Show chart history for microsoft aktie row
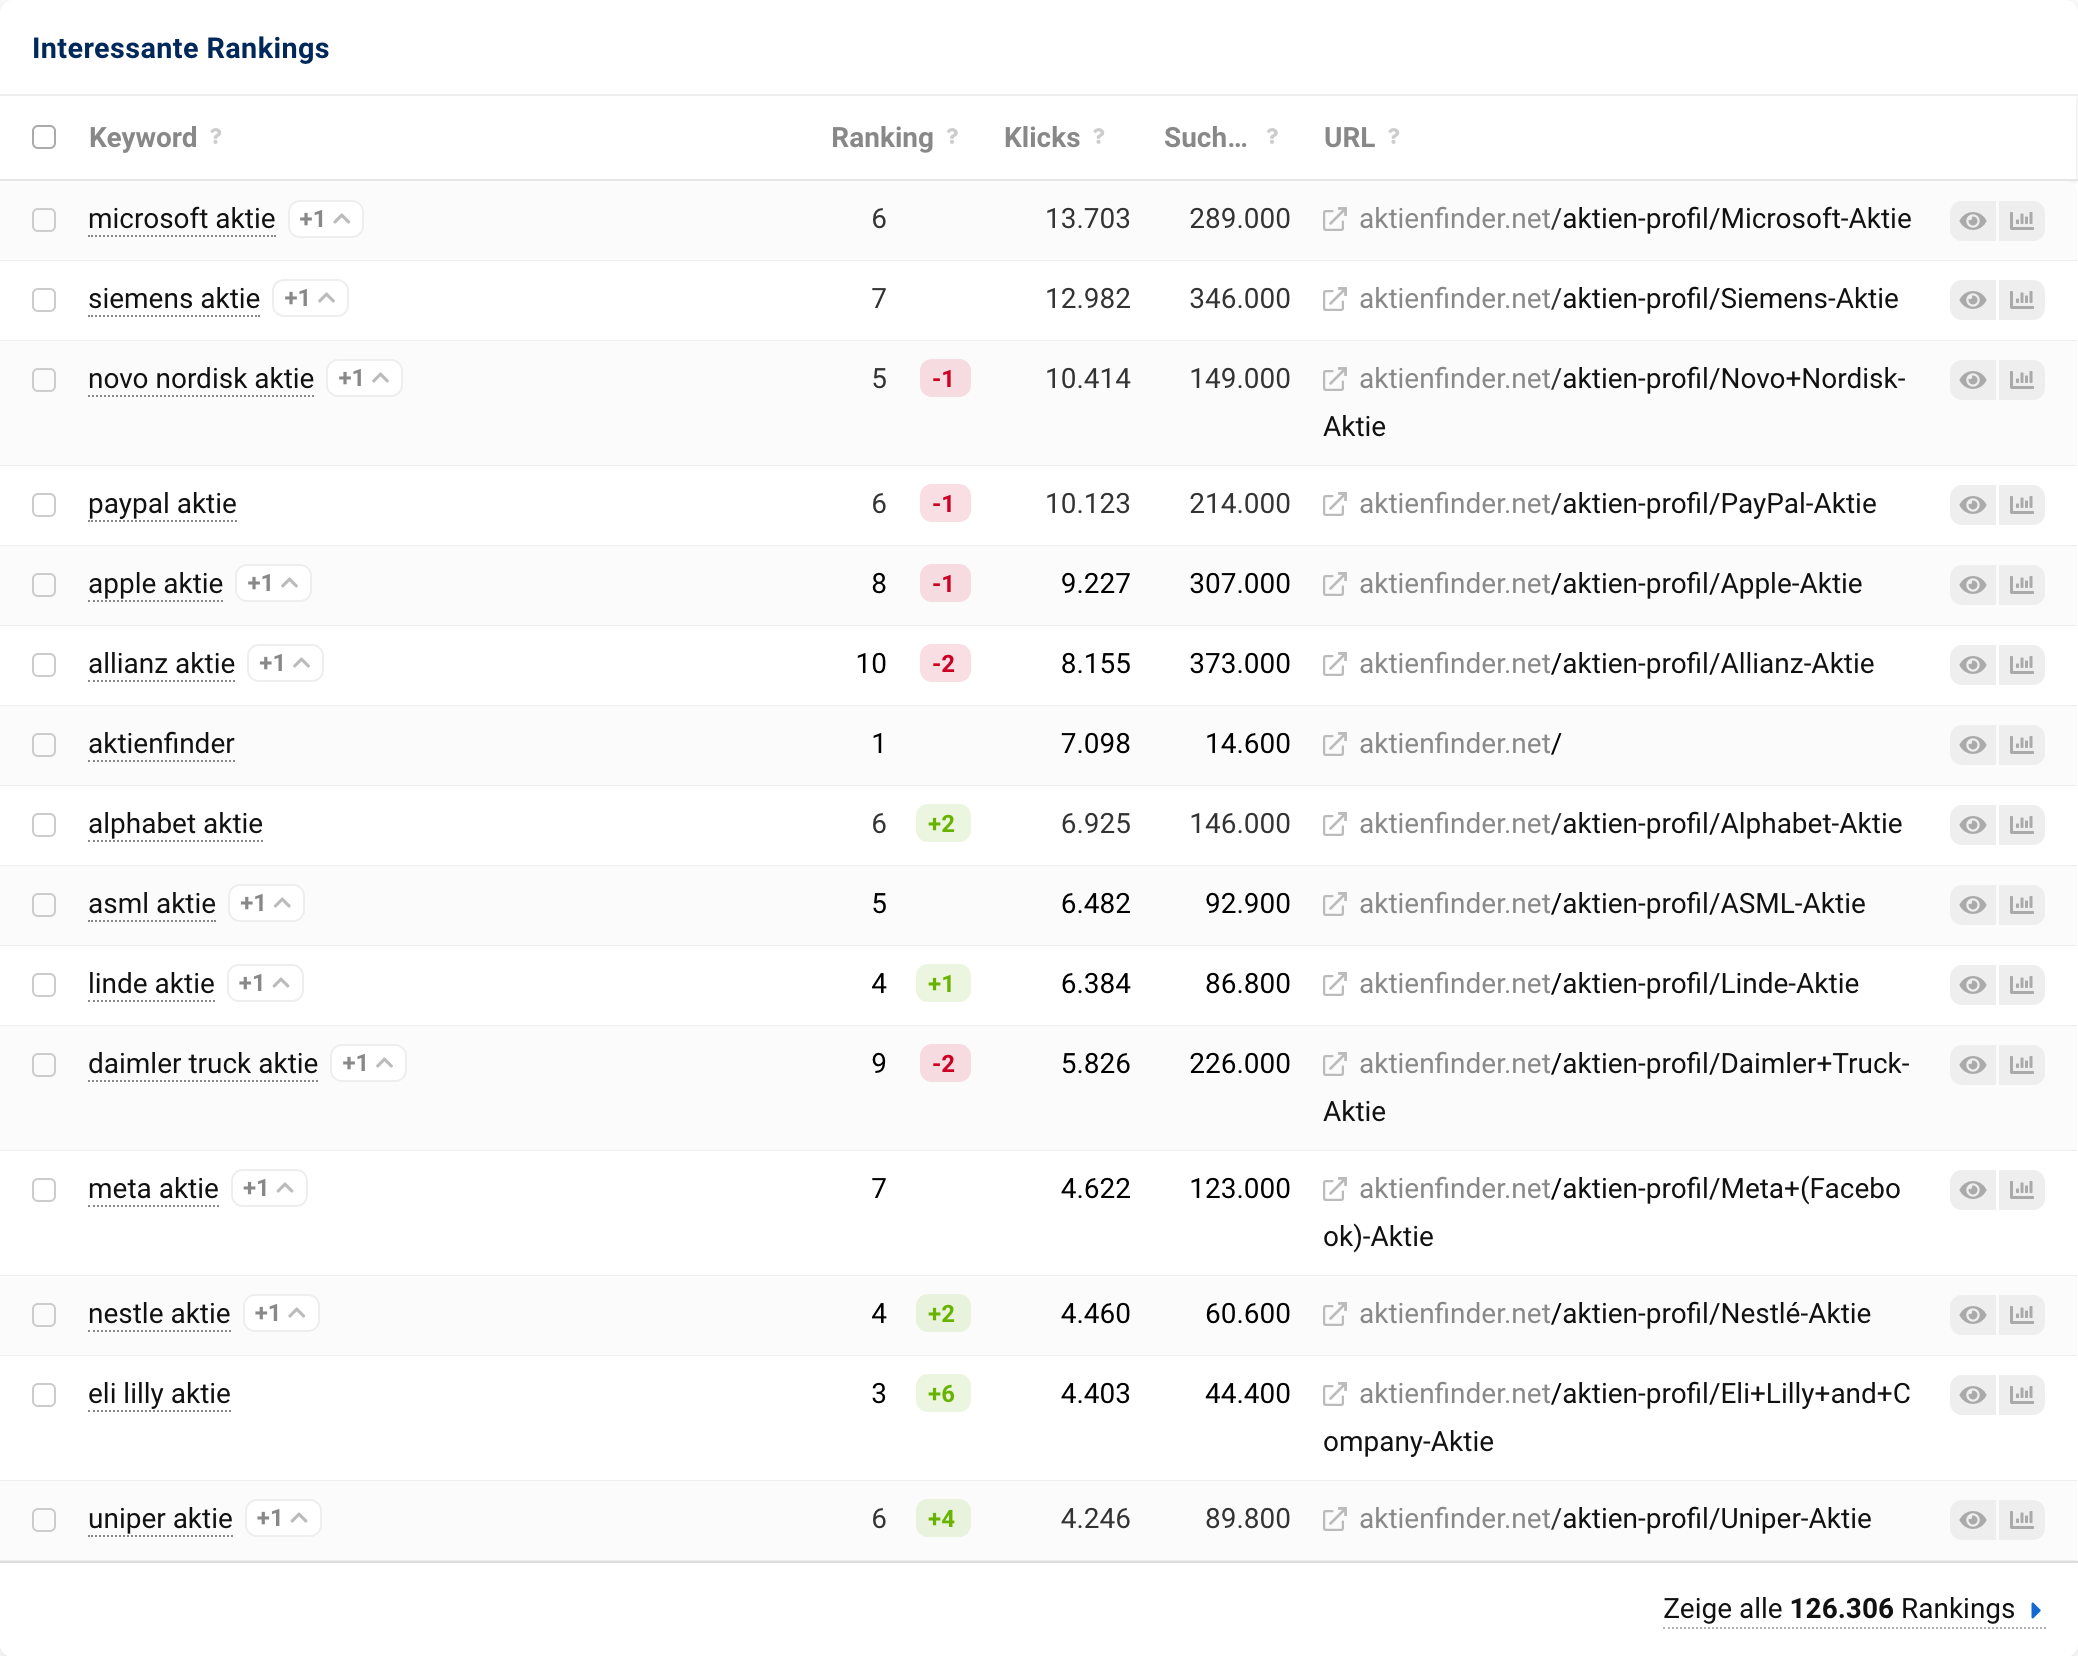Screen dimensions: 2078x1656 tap(2022, 220)
